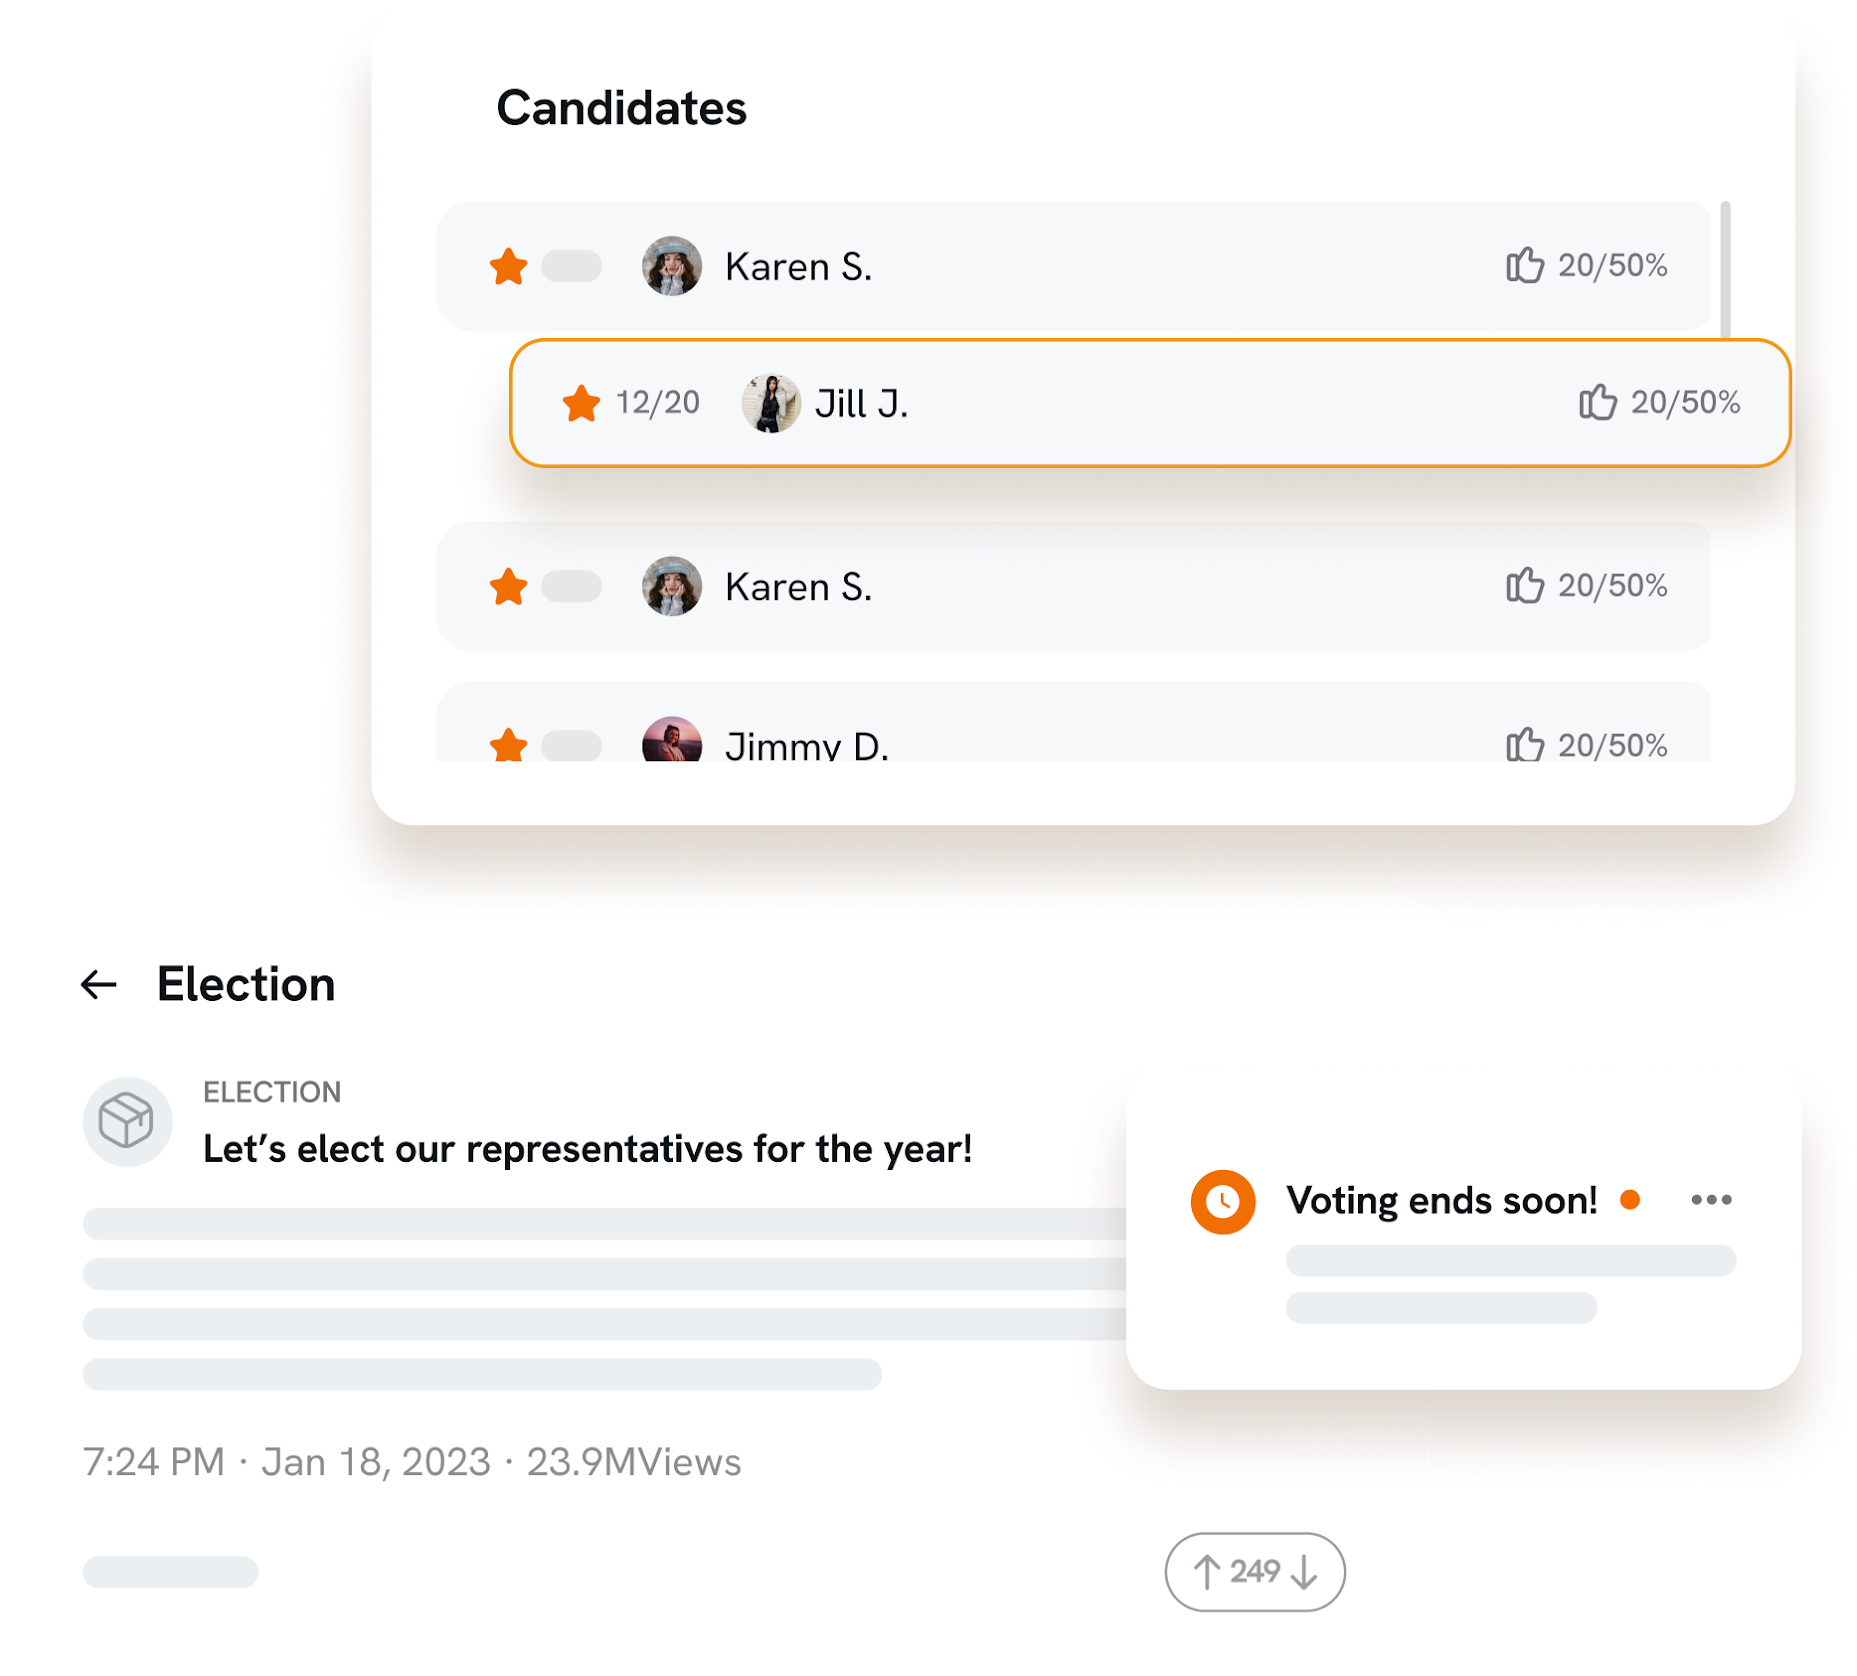Click the election box icon

[127, 1121]
